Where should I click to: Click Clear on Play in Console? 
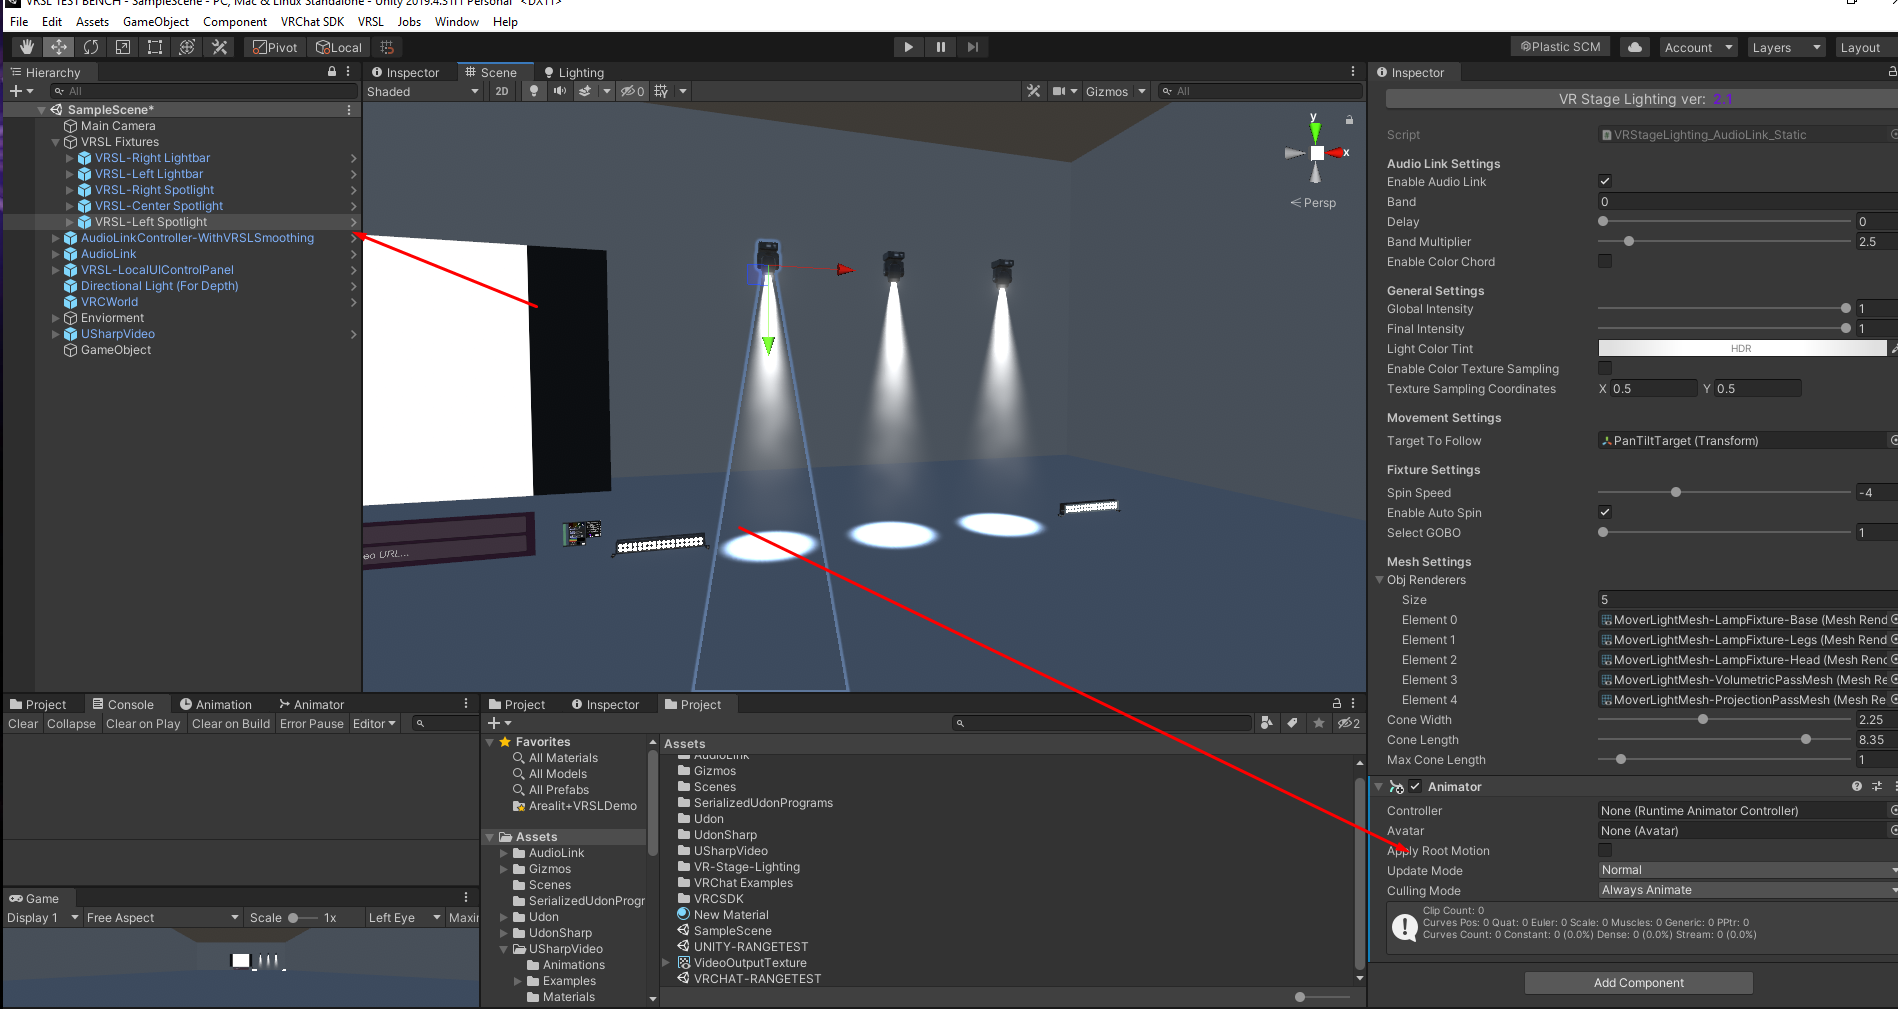coord(143,724)
